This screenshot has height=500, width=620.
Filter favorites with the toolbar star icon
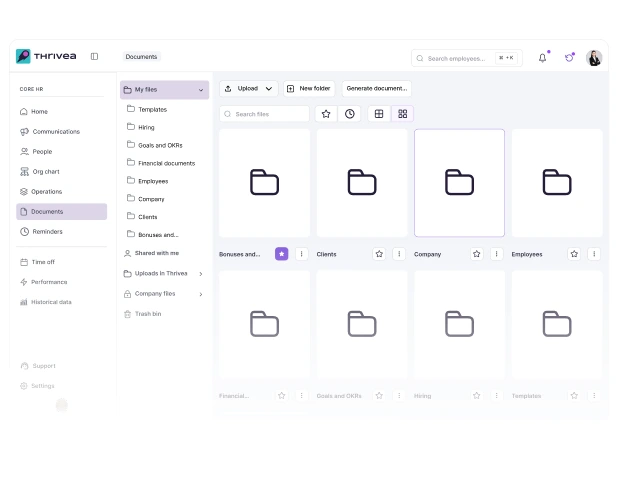[x=326, y=114]
